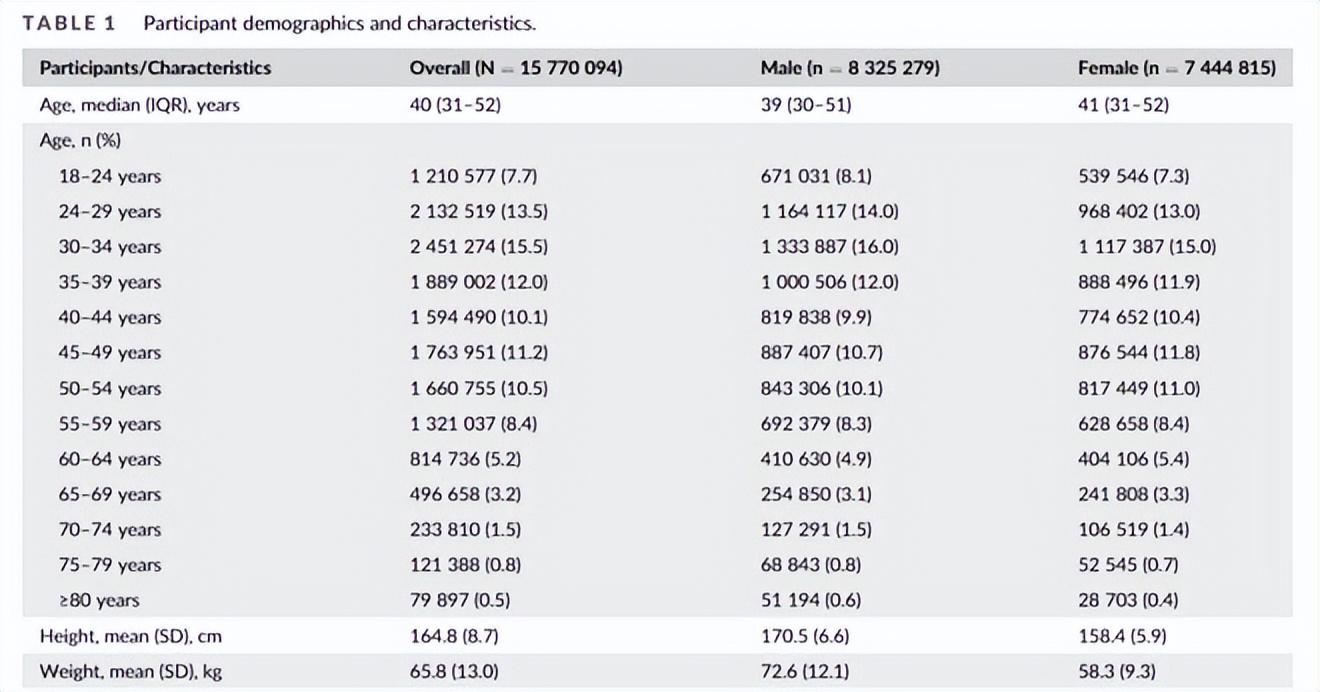Click the "≥80 years" row label
The image size is (1320, 692).
click(98, 600)
